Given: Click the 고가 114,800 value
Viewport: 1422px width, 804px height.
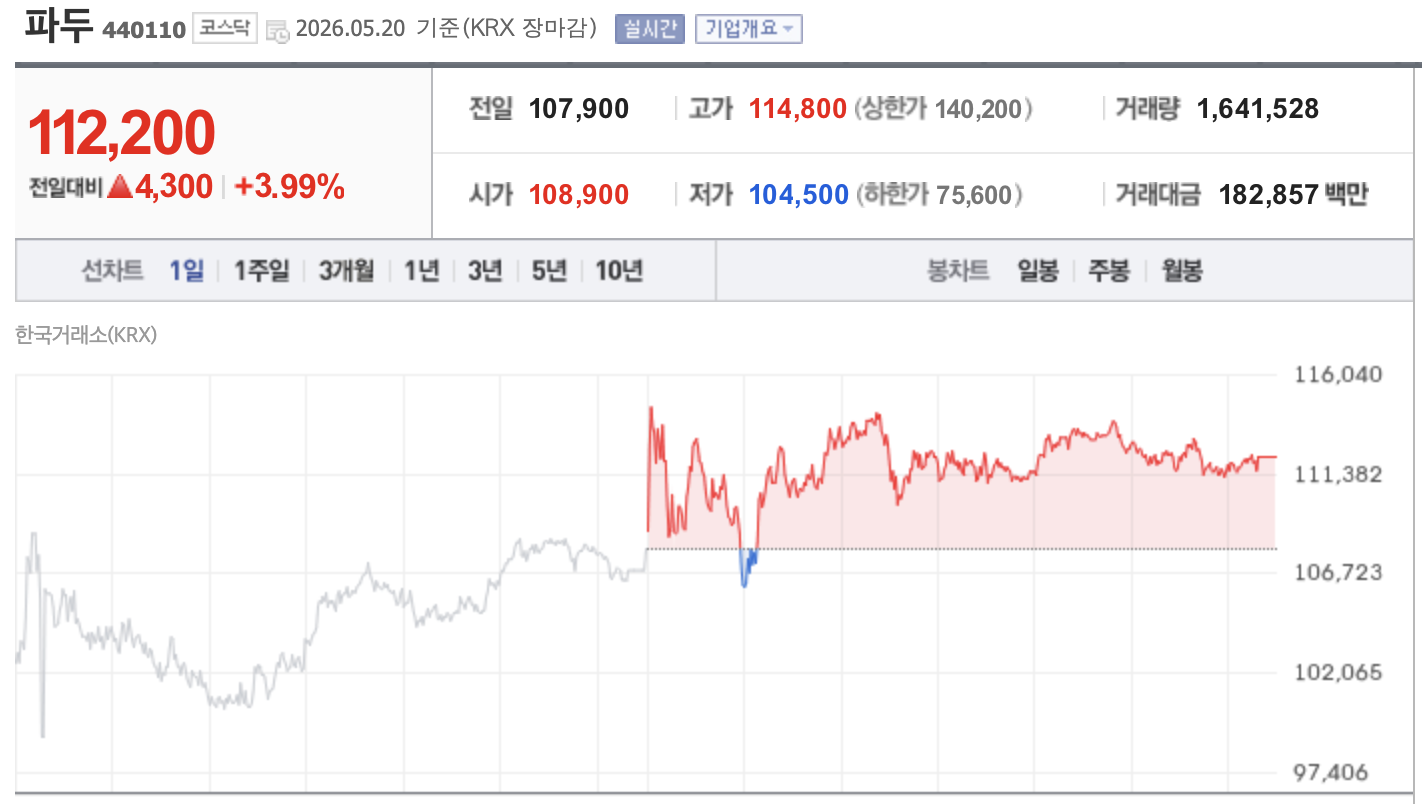Looking at the screenshot, I should pos(798,109).
